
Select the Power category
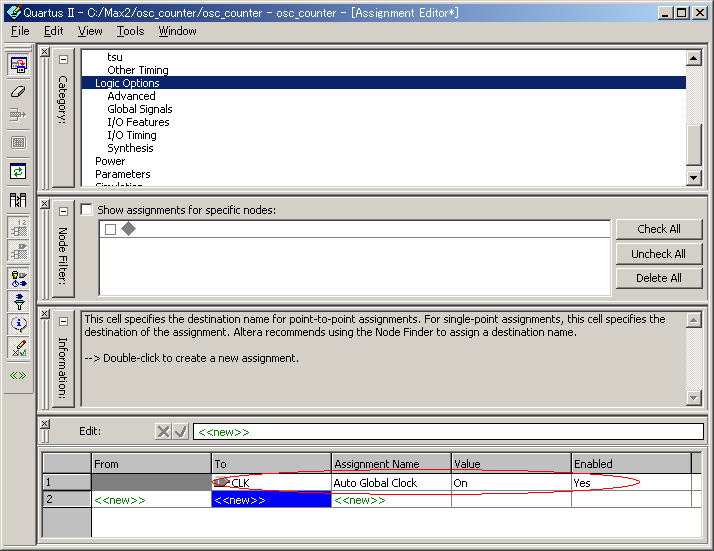click(x=110, y=161)
